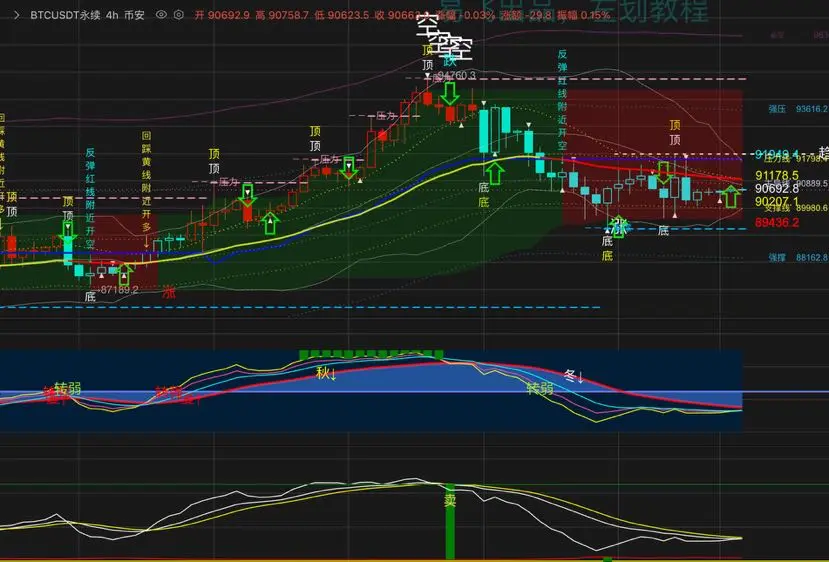Select the 4h interval label
The width and height of the screenshot is (829, 562).
112,15
